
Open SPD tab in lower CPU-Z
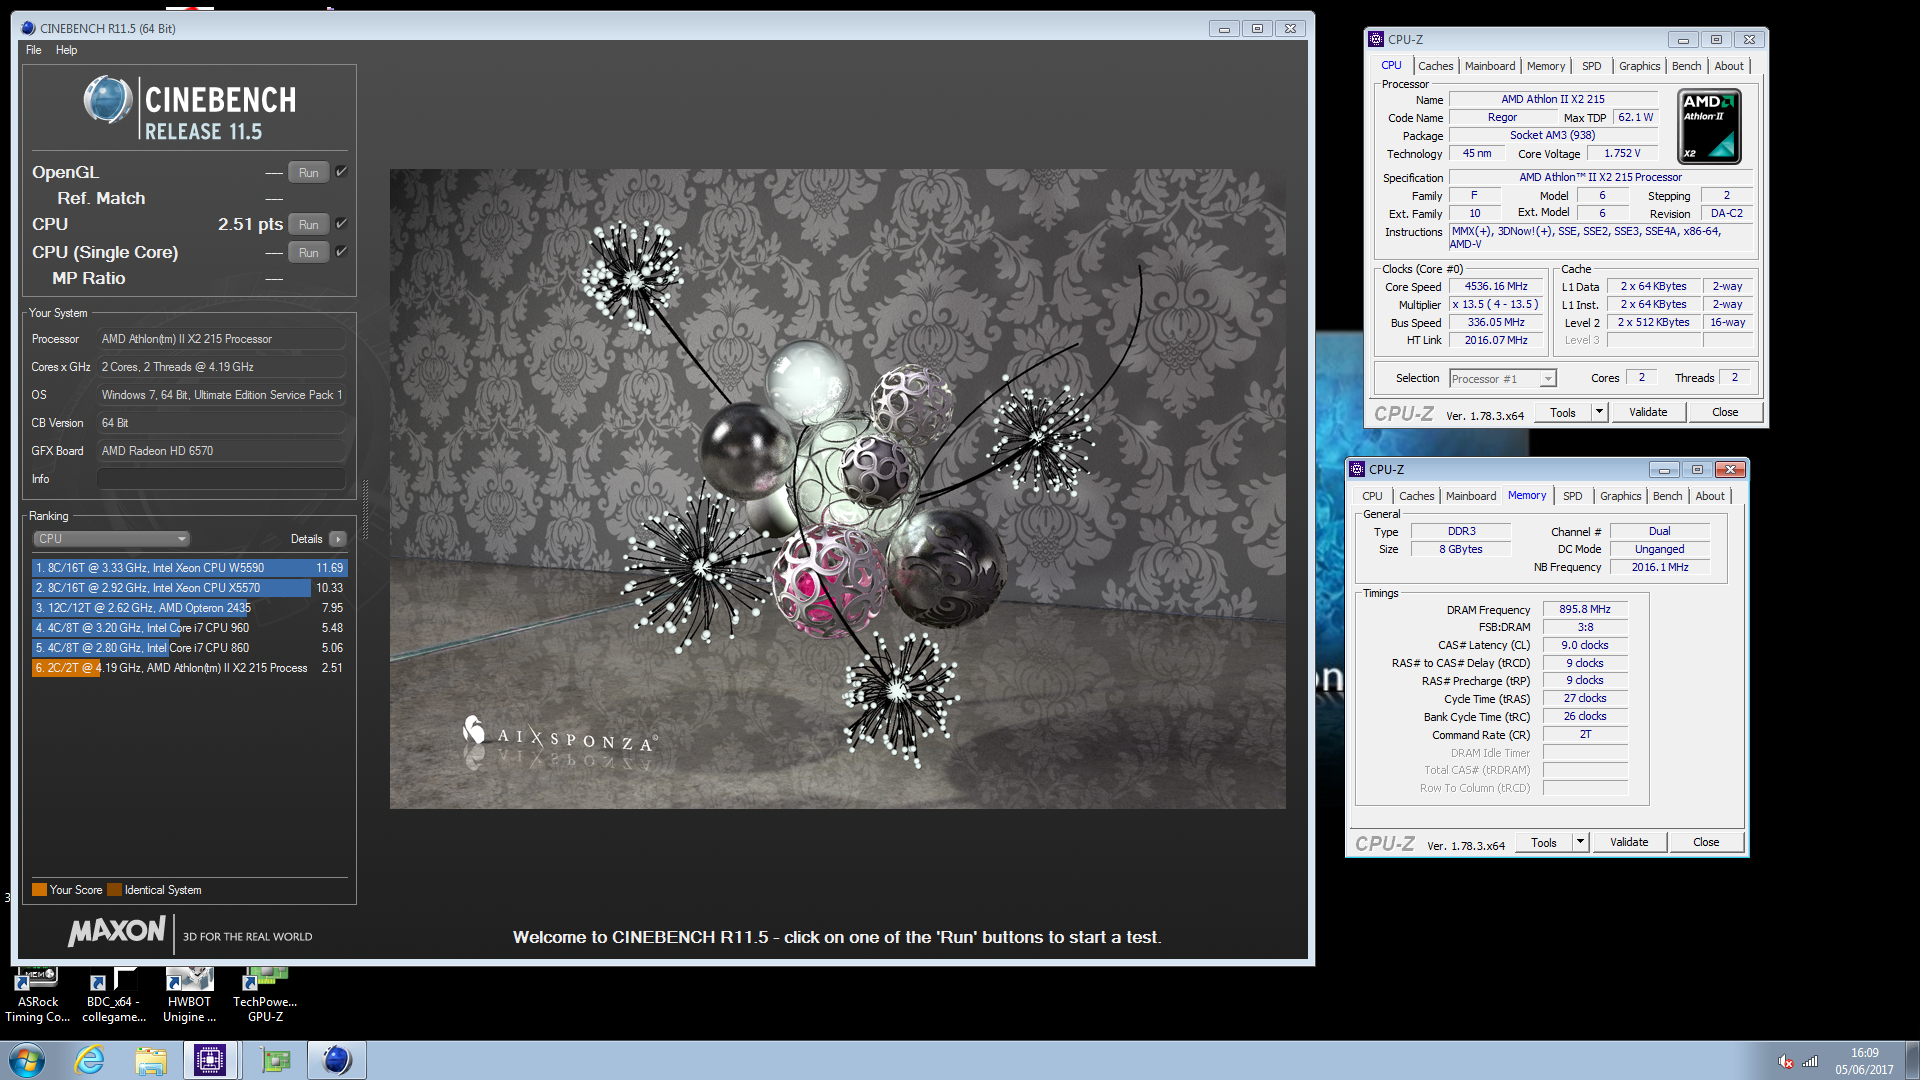[x=1573, y=496]
